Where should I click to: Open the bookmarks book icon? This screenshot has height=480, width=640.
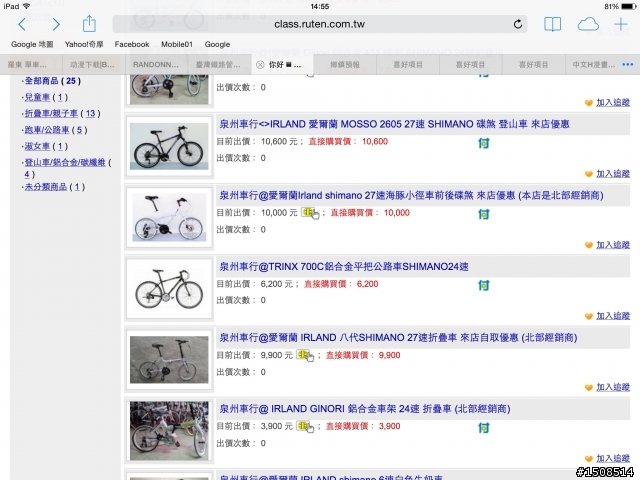552,24
